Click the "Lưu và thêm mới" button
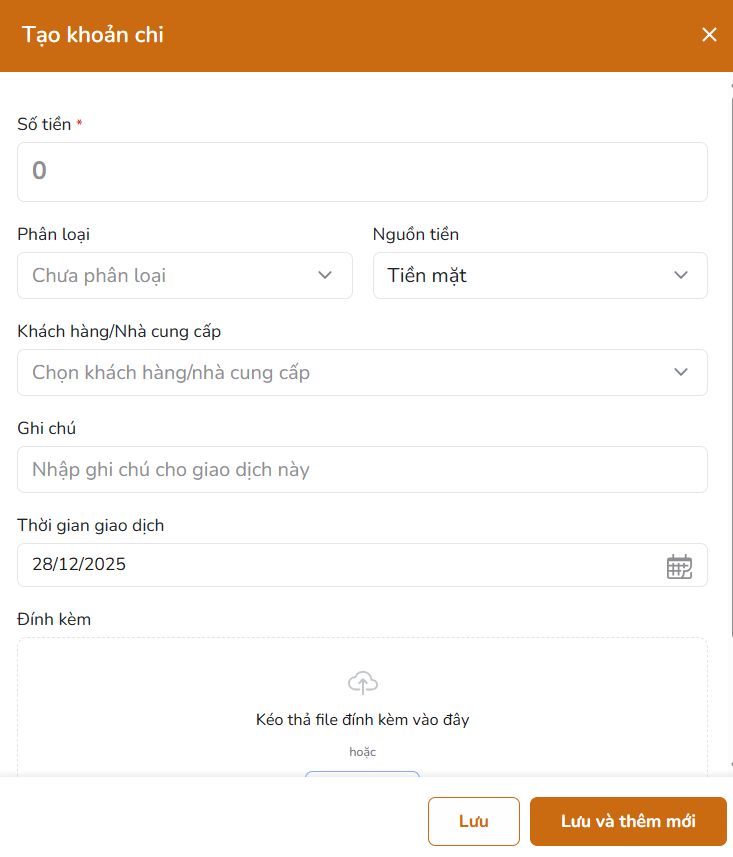Screen dimensions: 733x857 pos(628,821)
